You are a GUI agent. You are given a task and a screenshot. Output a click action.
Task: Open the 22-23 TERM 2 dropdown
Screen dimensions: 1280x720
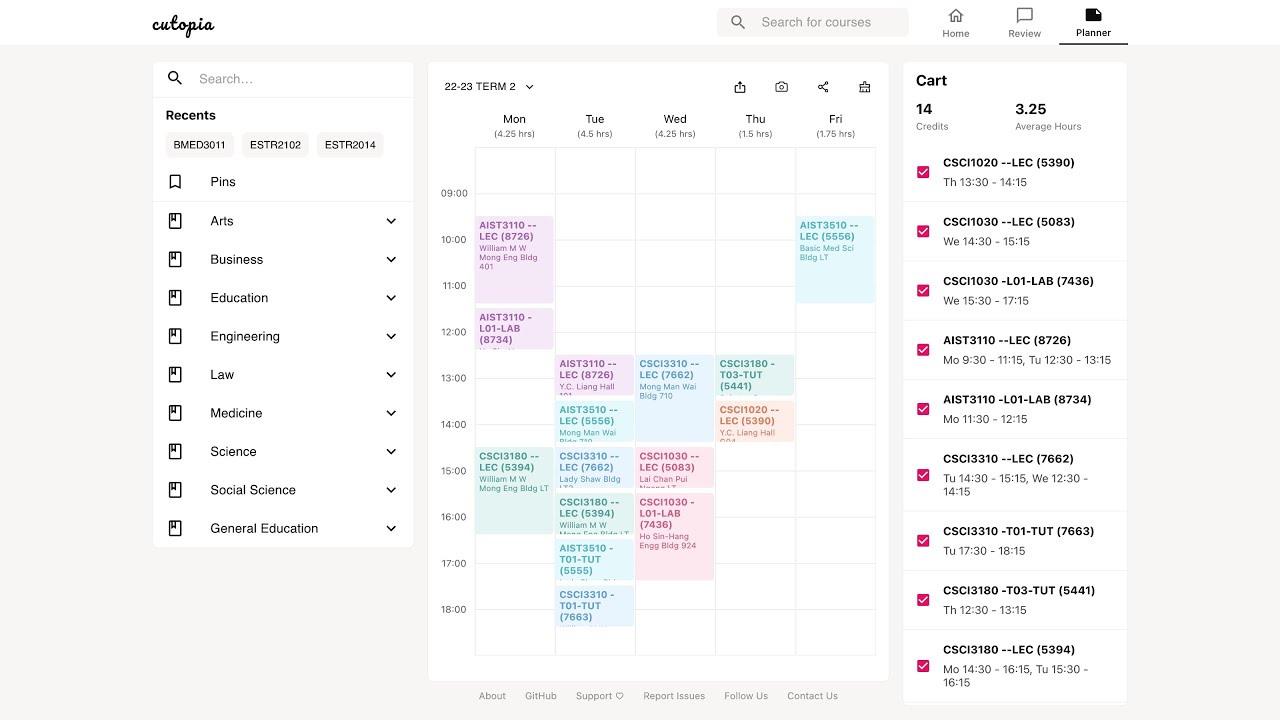pos(488,87)
